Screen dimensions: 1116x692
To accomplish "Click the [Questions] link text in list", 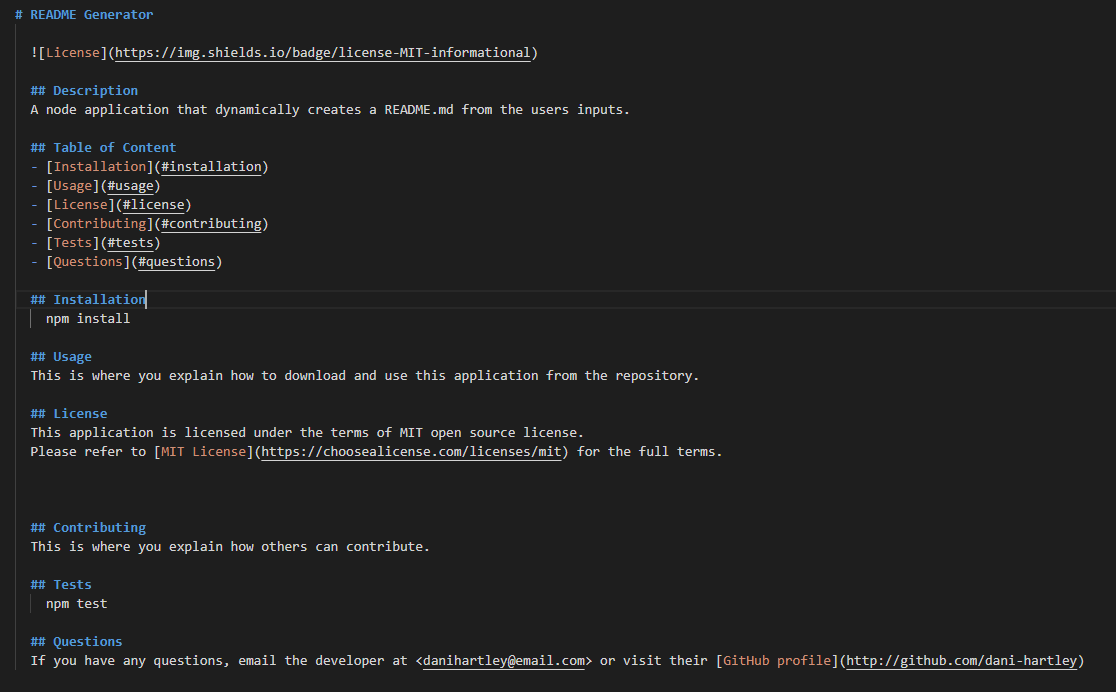I will 88,262.
